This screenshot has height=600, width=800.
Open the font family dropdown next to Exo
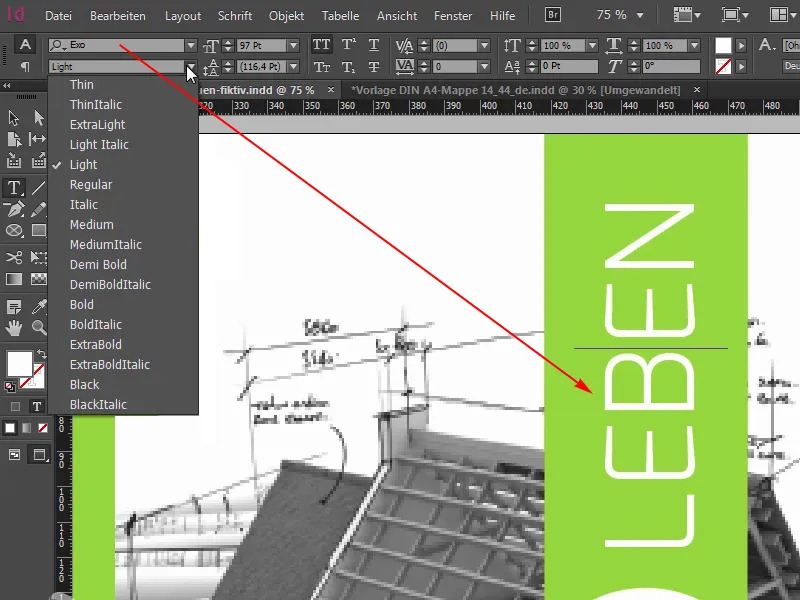(191, 45)
